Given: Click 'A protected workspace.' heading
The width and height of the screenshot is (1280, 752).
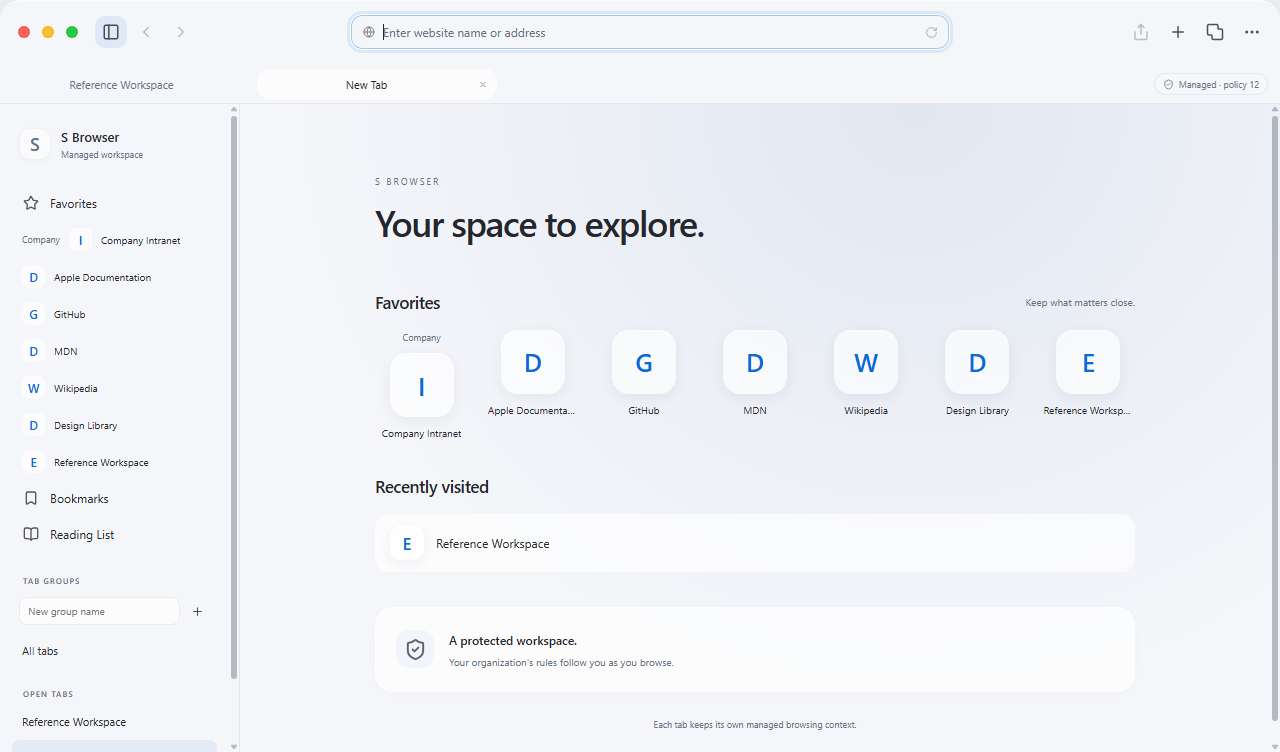Looking at the screenshot, I should pos(513,641).
